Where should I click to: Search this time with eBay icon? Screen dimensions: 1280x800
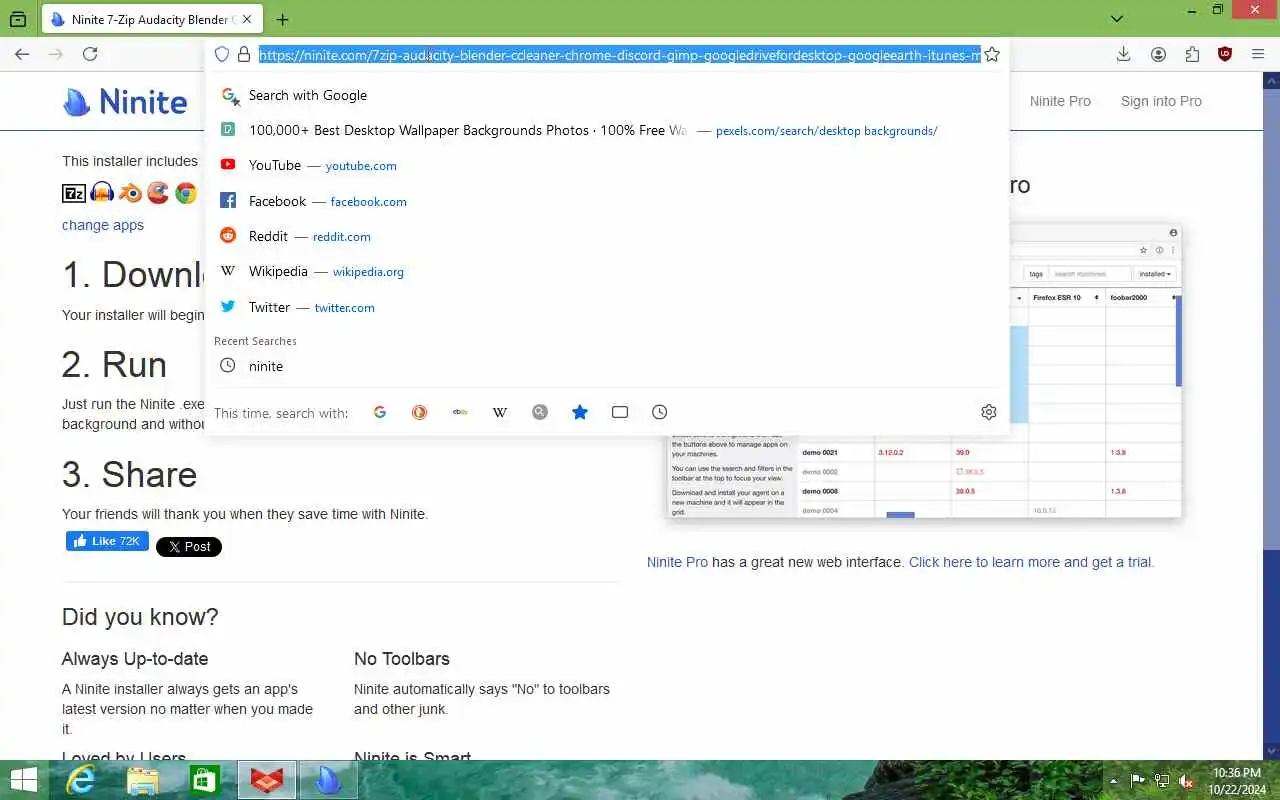[460, 412]
